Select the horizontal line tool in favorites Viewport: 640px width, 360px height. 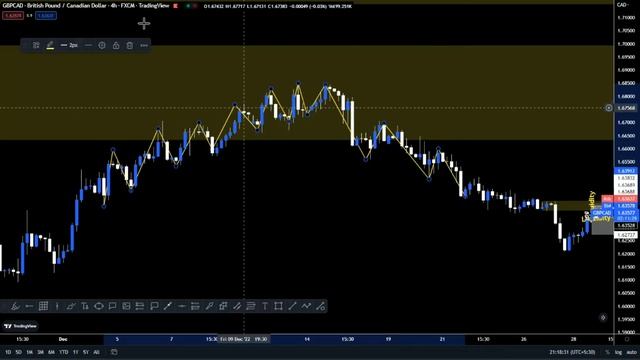182,306
